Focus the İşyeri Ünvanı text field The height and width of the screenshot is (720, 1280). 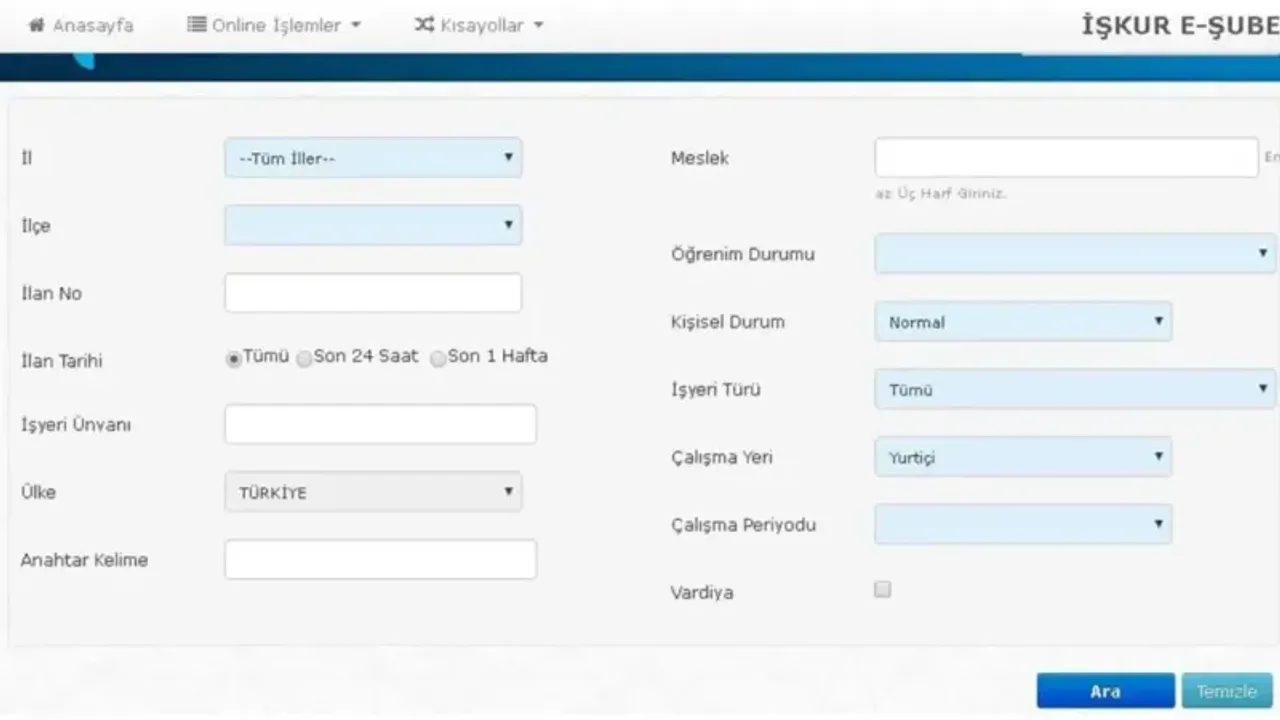pos(380,424)
